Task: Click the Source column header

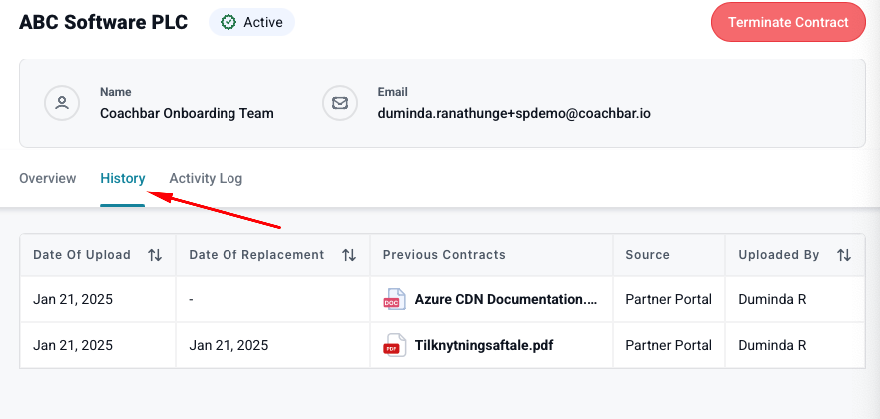Action: tap(647, 255)
